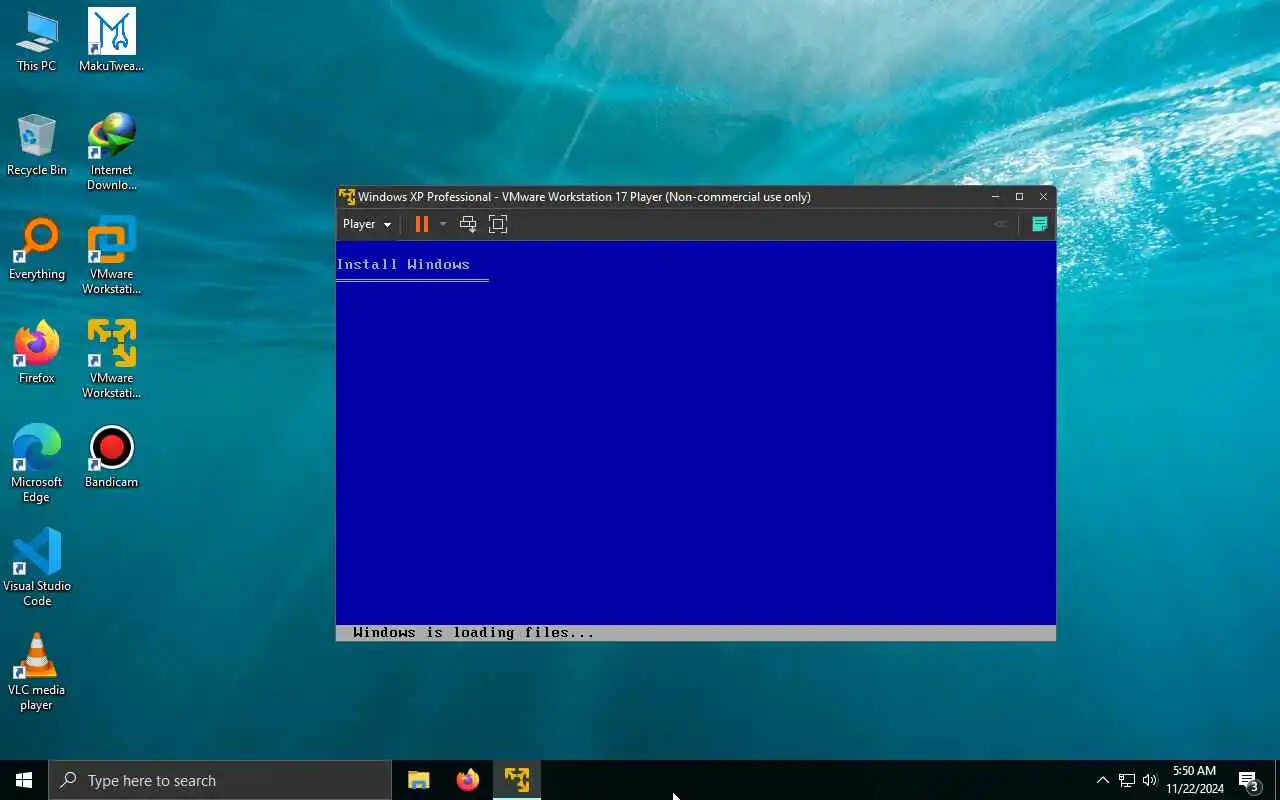Select the MakuTweaker desktop shortcut
1280x800 pixels.
[x=112, y=42]
